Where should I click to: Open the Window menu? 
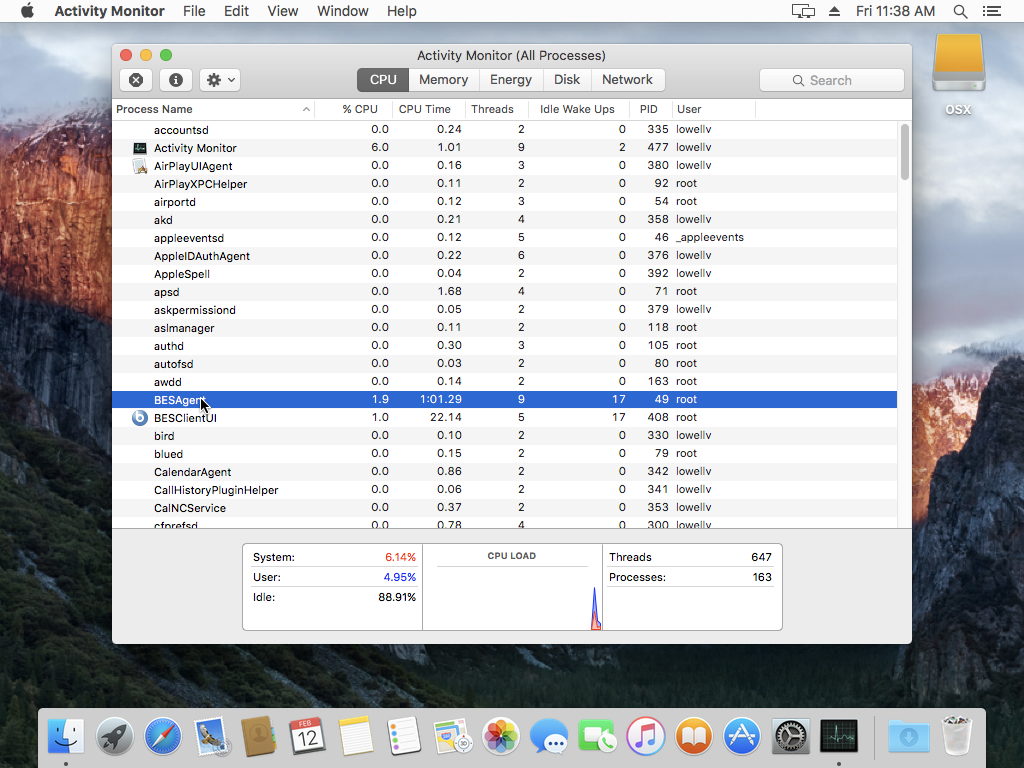(343, 11)
